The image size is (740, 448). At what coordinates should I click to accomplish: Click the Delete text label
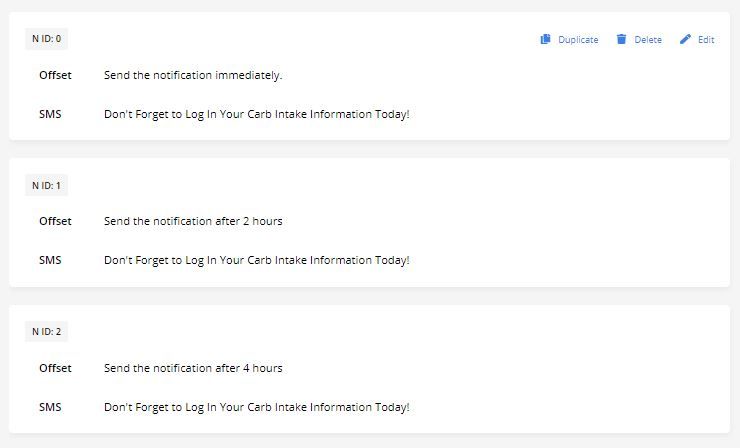tap(648, 40)
